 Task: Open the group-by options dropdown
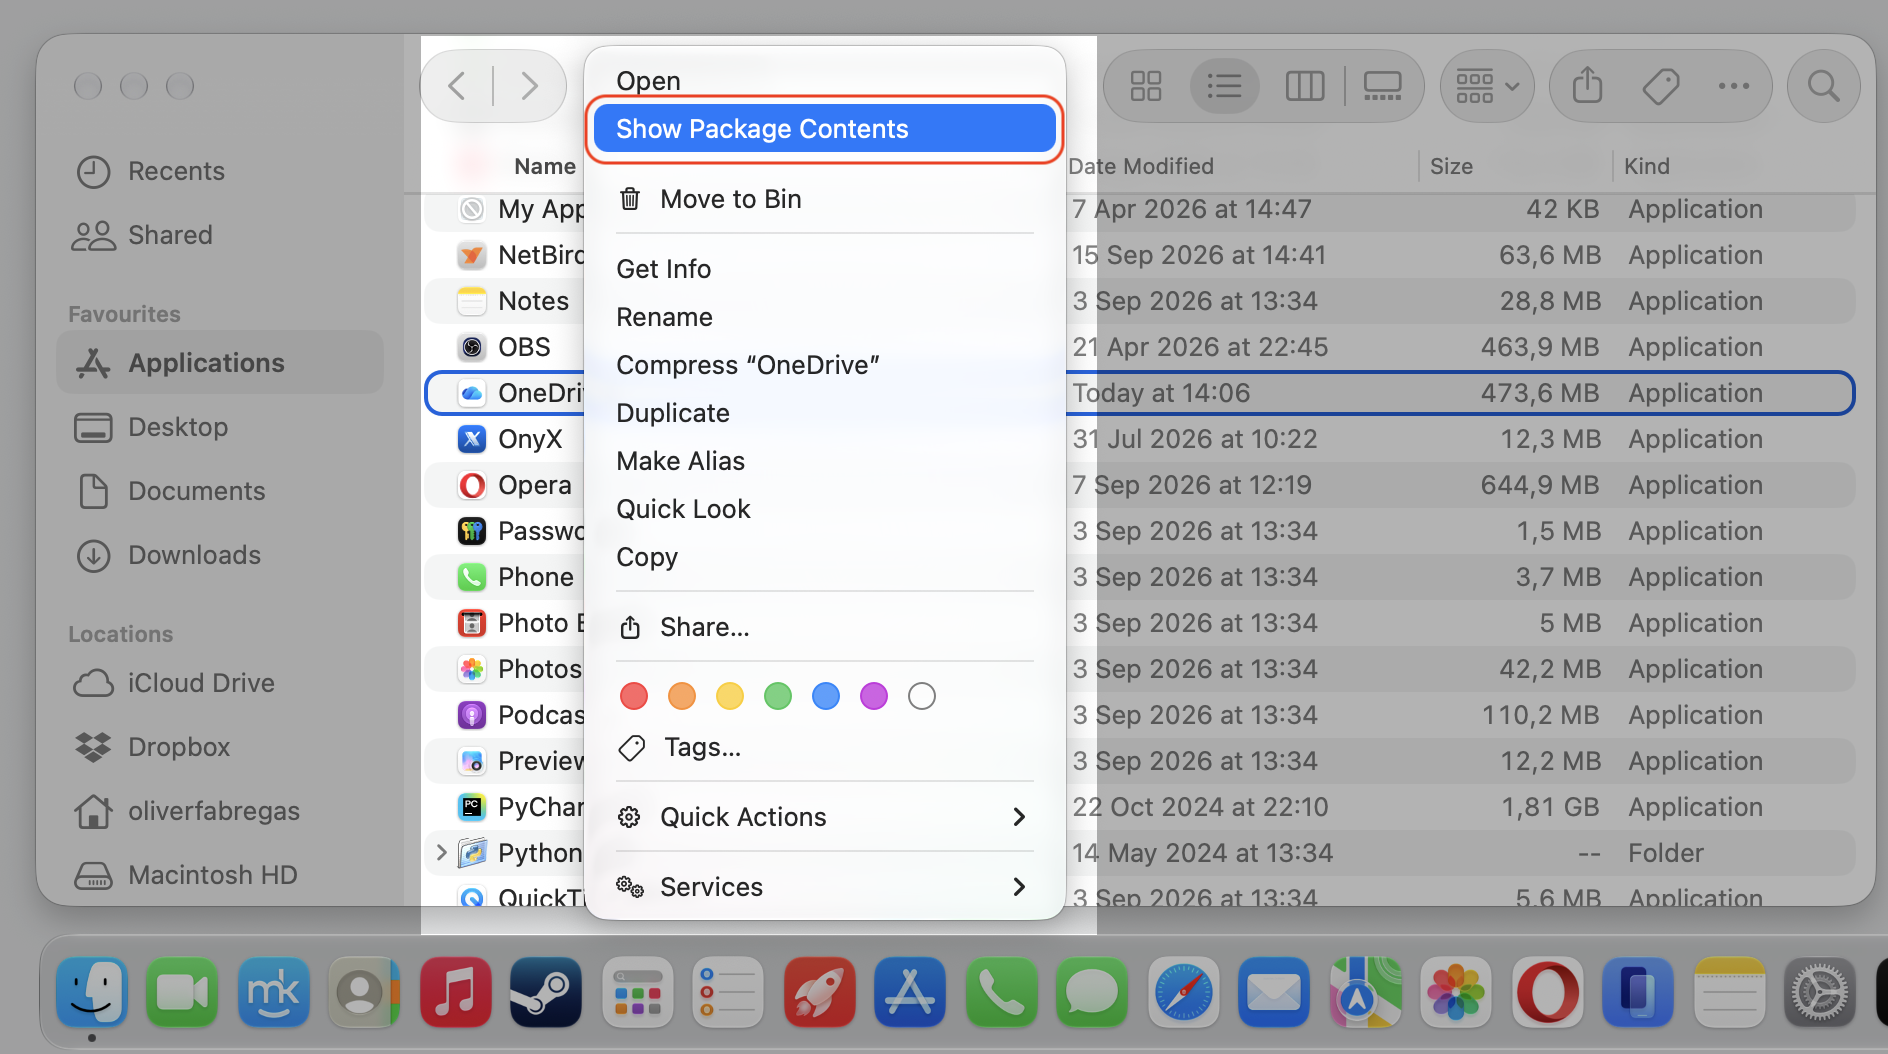click(x=1487, y=86)
